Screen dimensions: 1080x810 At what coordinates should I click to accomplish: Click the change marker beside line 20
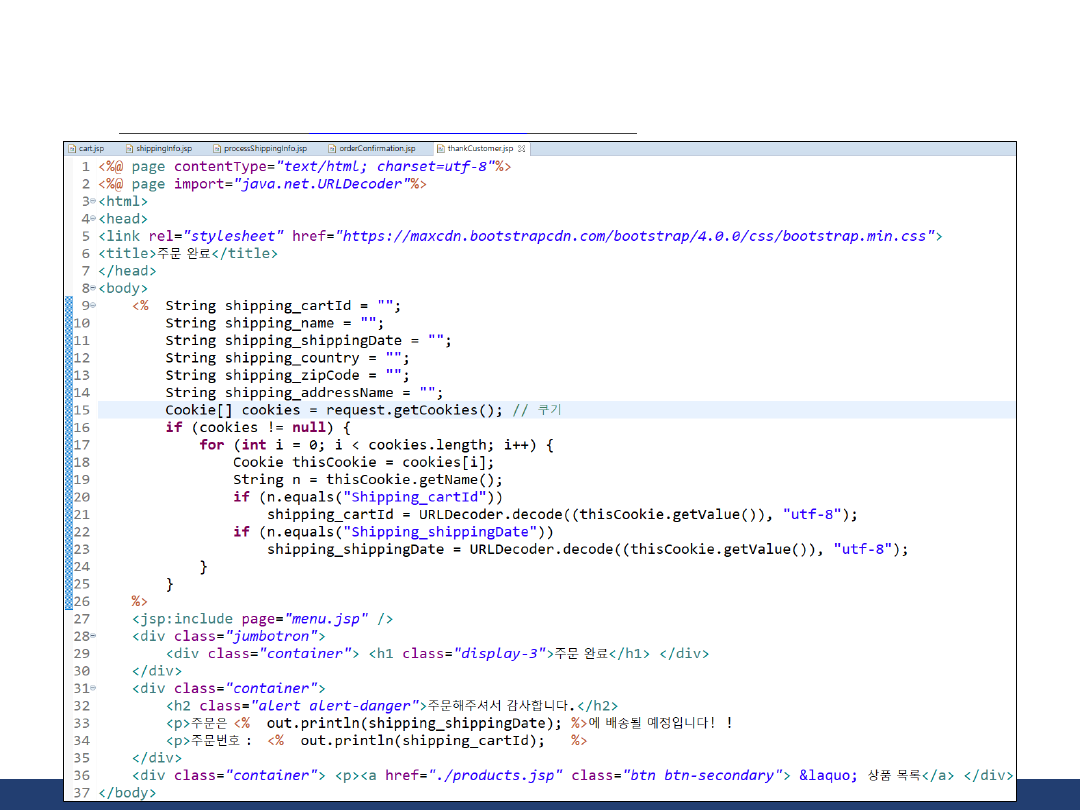pyautogui.click(x=68, y=497)
